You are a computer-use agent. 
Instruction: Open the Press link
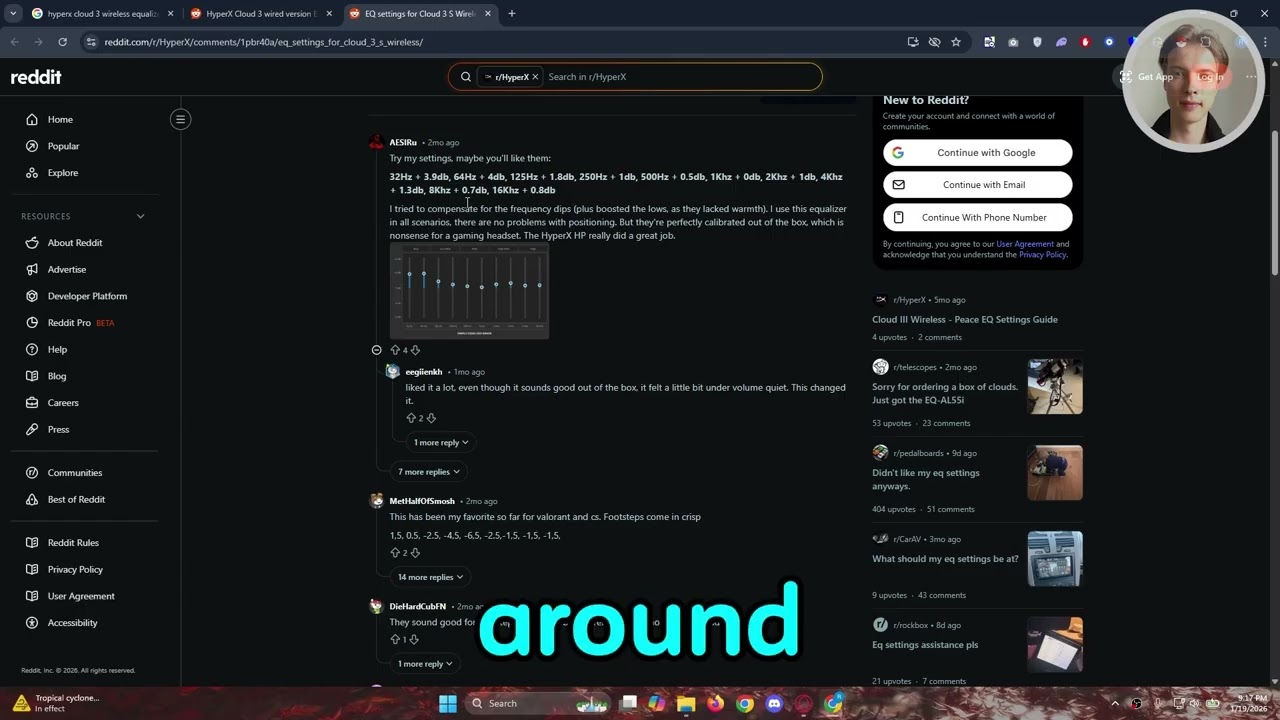[x=58, y=429]
